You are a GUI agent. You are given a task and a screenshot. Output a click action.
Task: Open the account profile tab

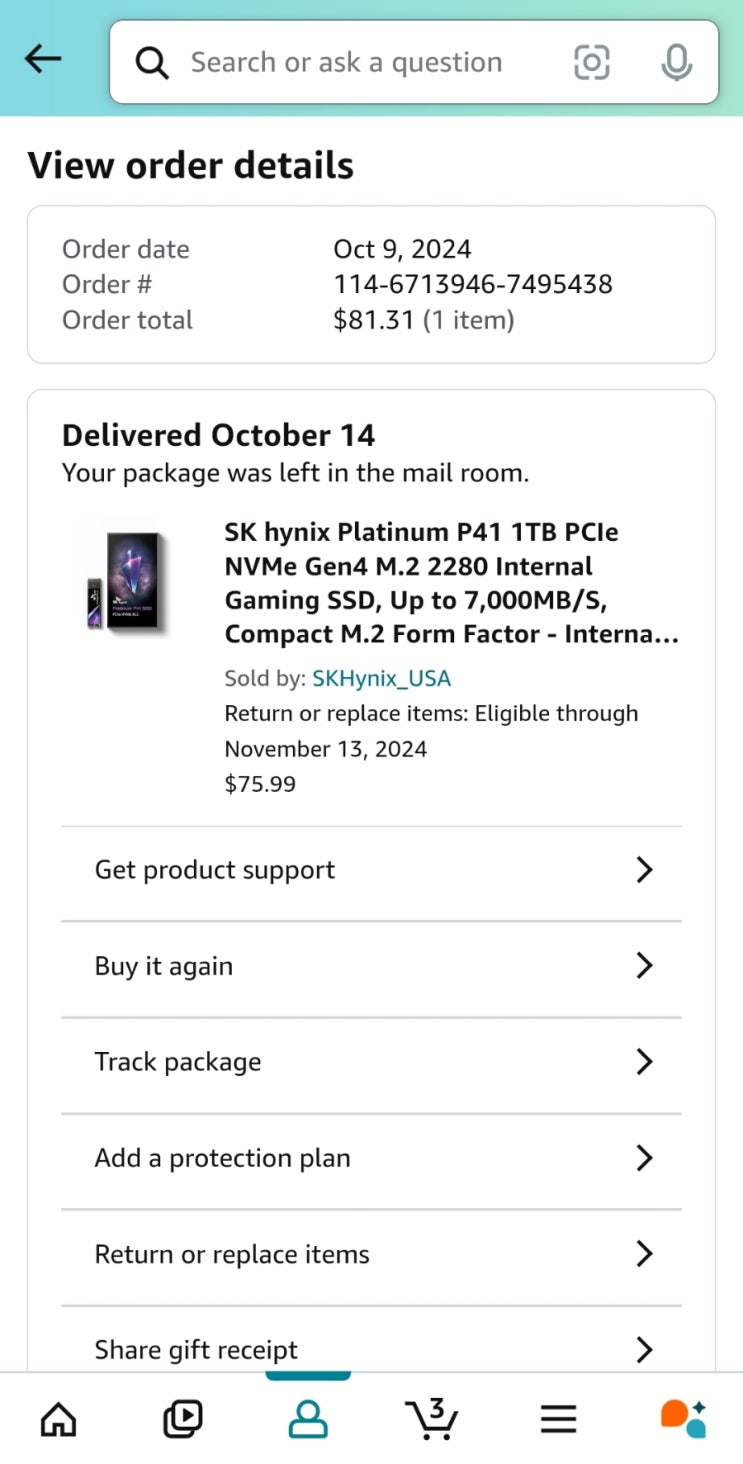pos(307,1418)
